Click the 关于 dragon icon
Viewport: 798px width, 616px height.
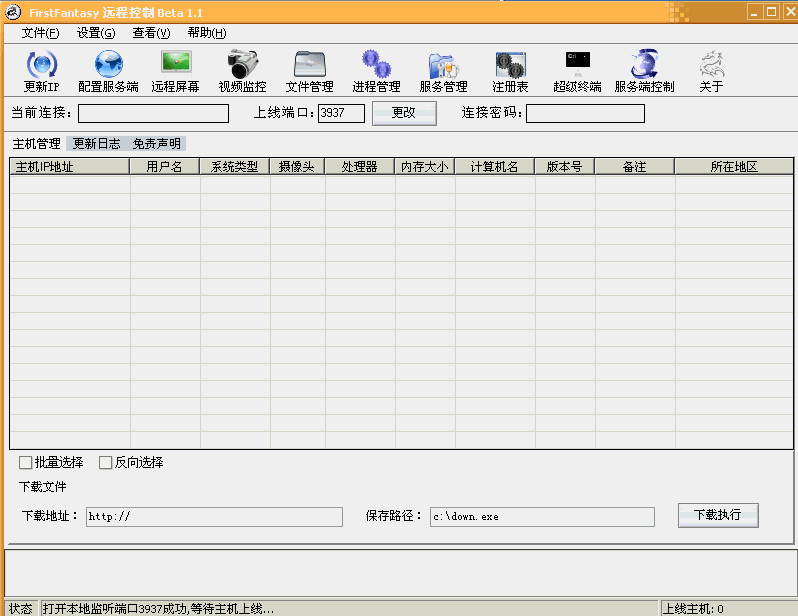711,66
